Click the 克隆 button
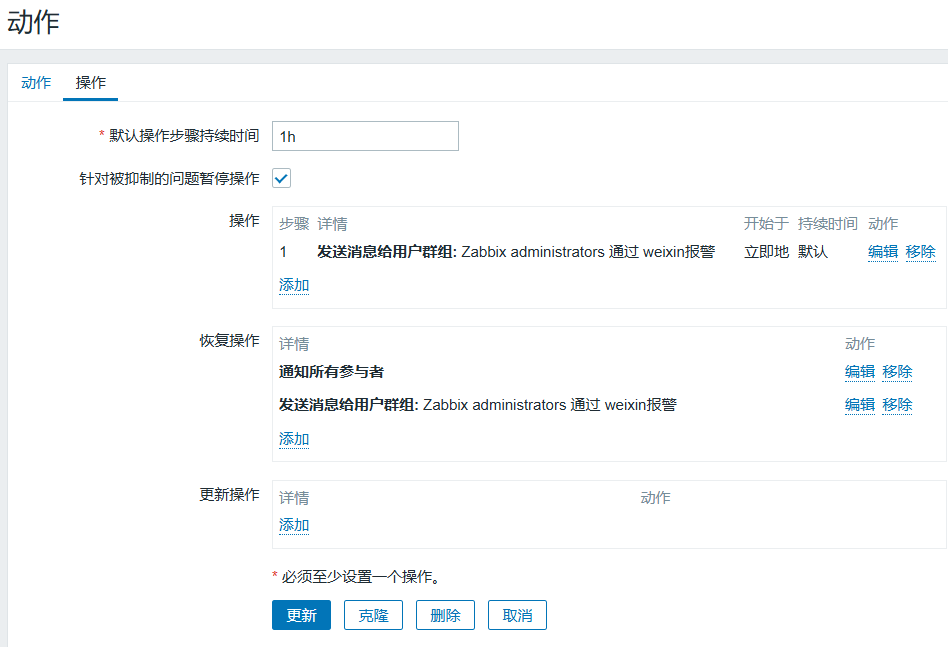948x647 pixels. (x=373, y=615)
